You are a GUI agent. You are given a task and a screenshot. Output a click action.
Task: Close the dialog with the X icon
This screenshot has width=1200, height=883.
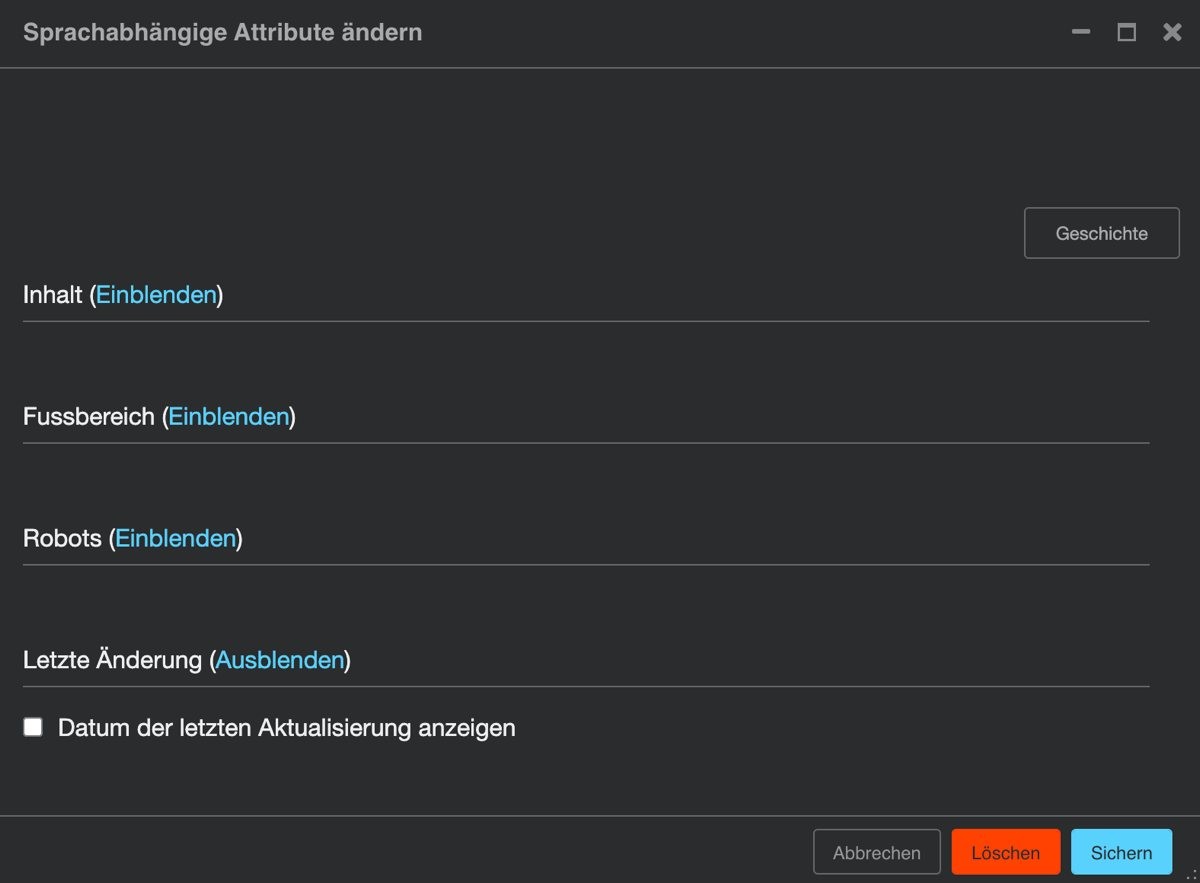1172,32
